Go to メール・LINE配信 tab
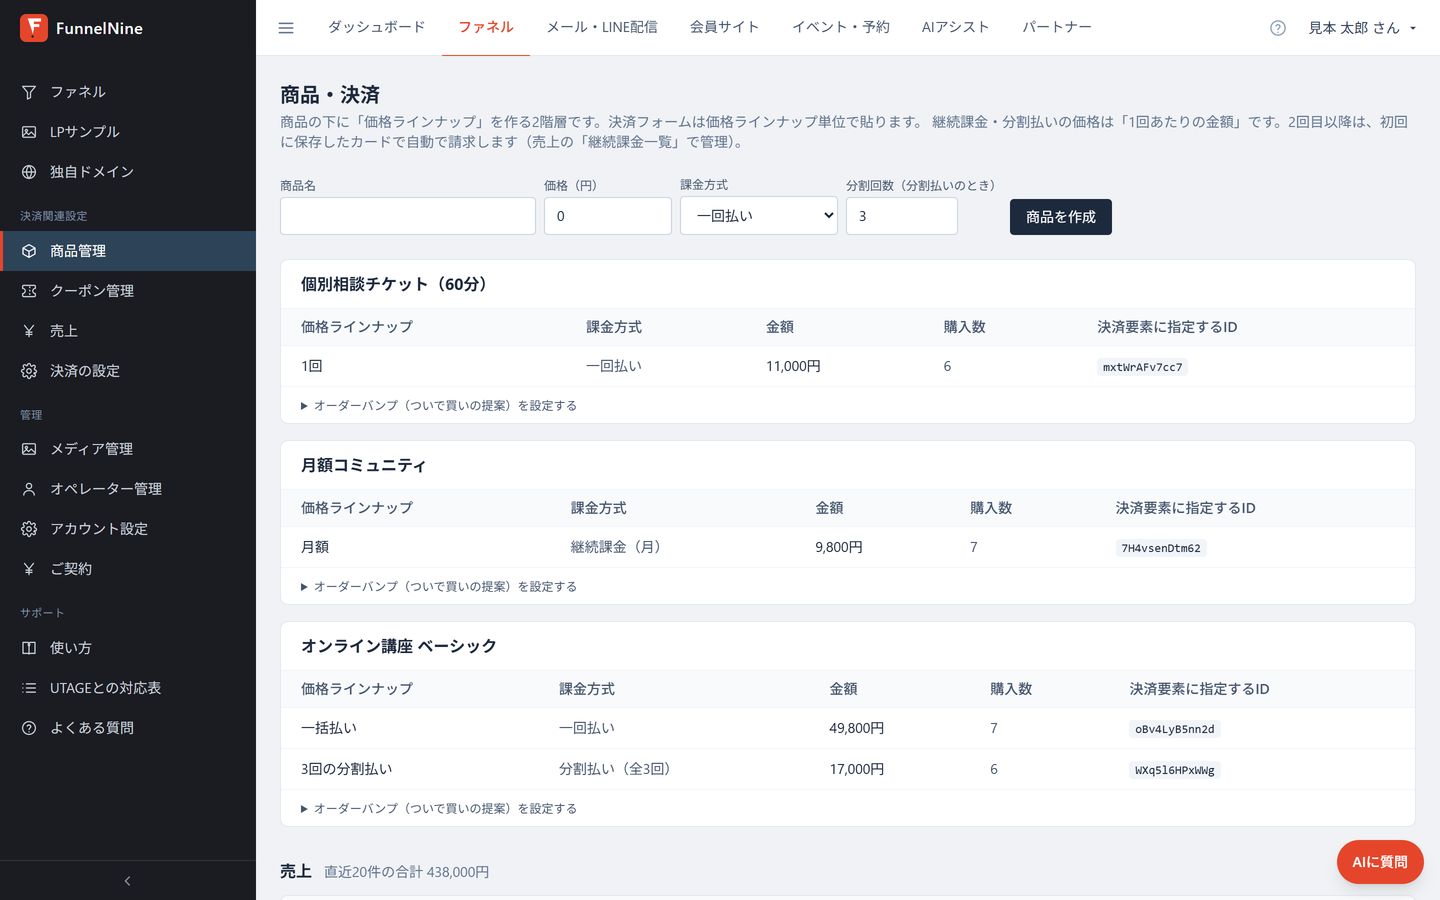Screen dimensions: 1440x900 point(602,27)
